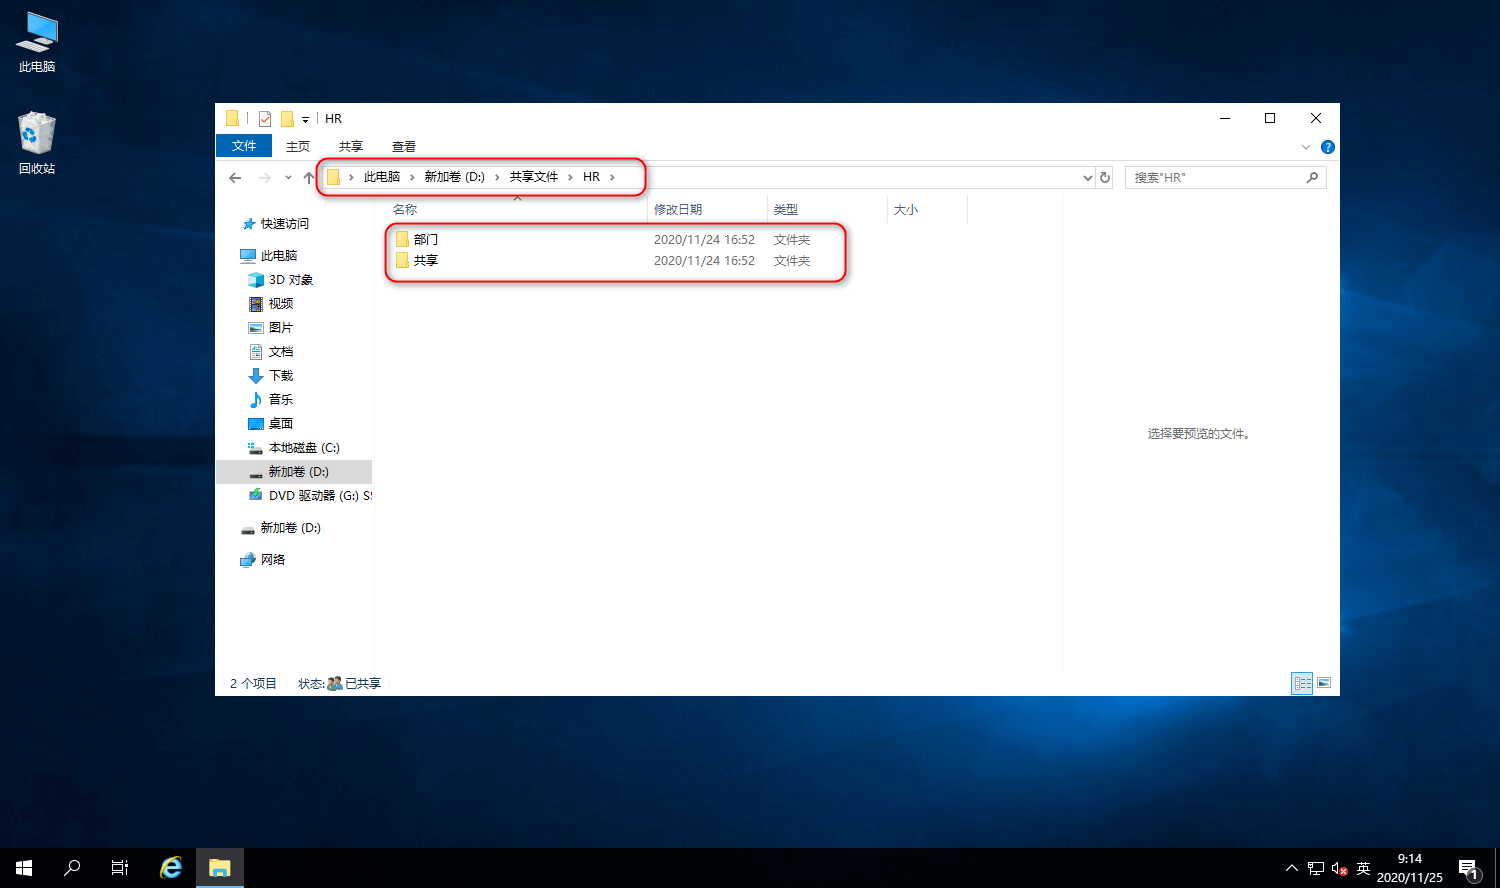Viewport: 1500px width, 888px height.
Task: Select the 部门 folder
Action: coord(426,239)
